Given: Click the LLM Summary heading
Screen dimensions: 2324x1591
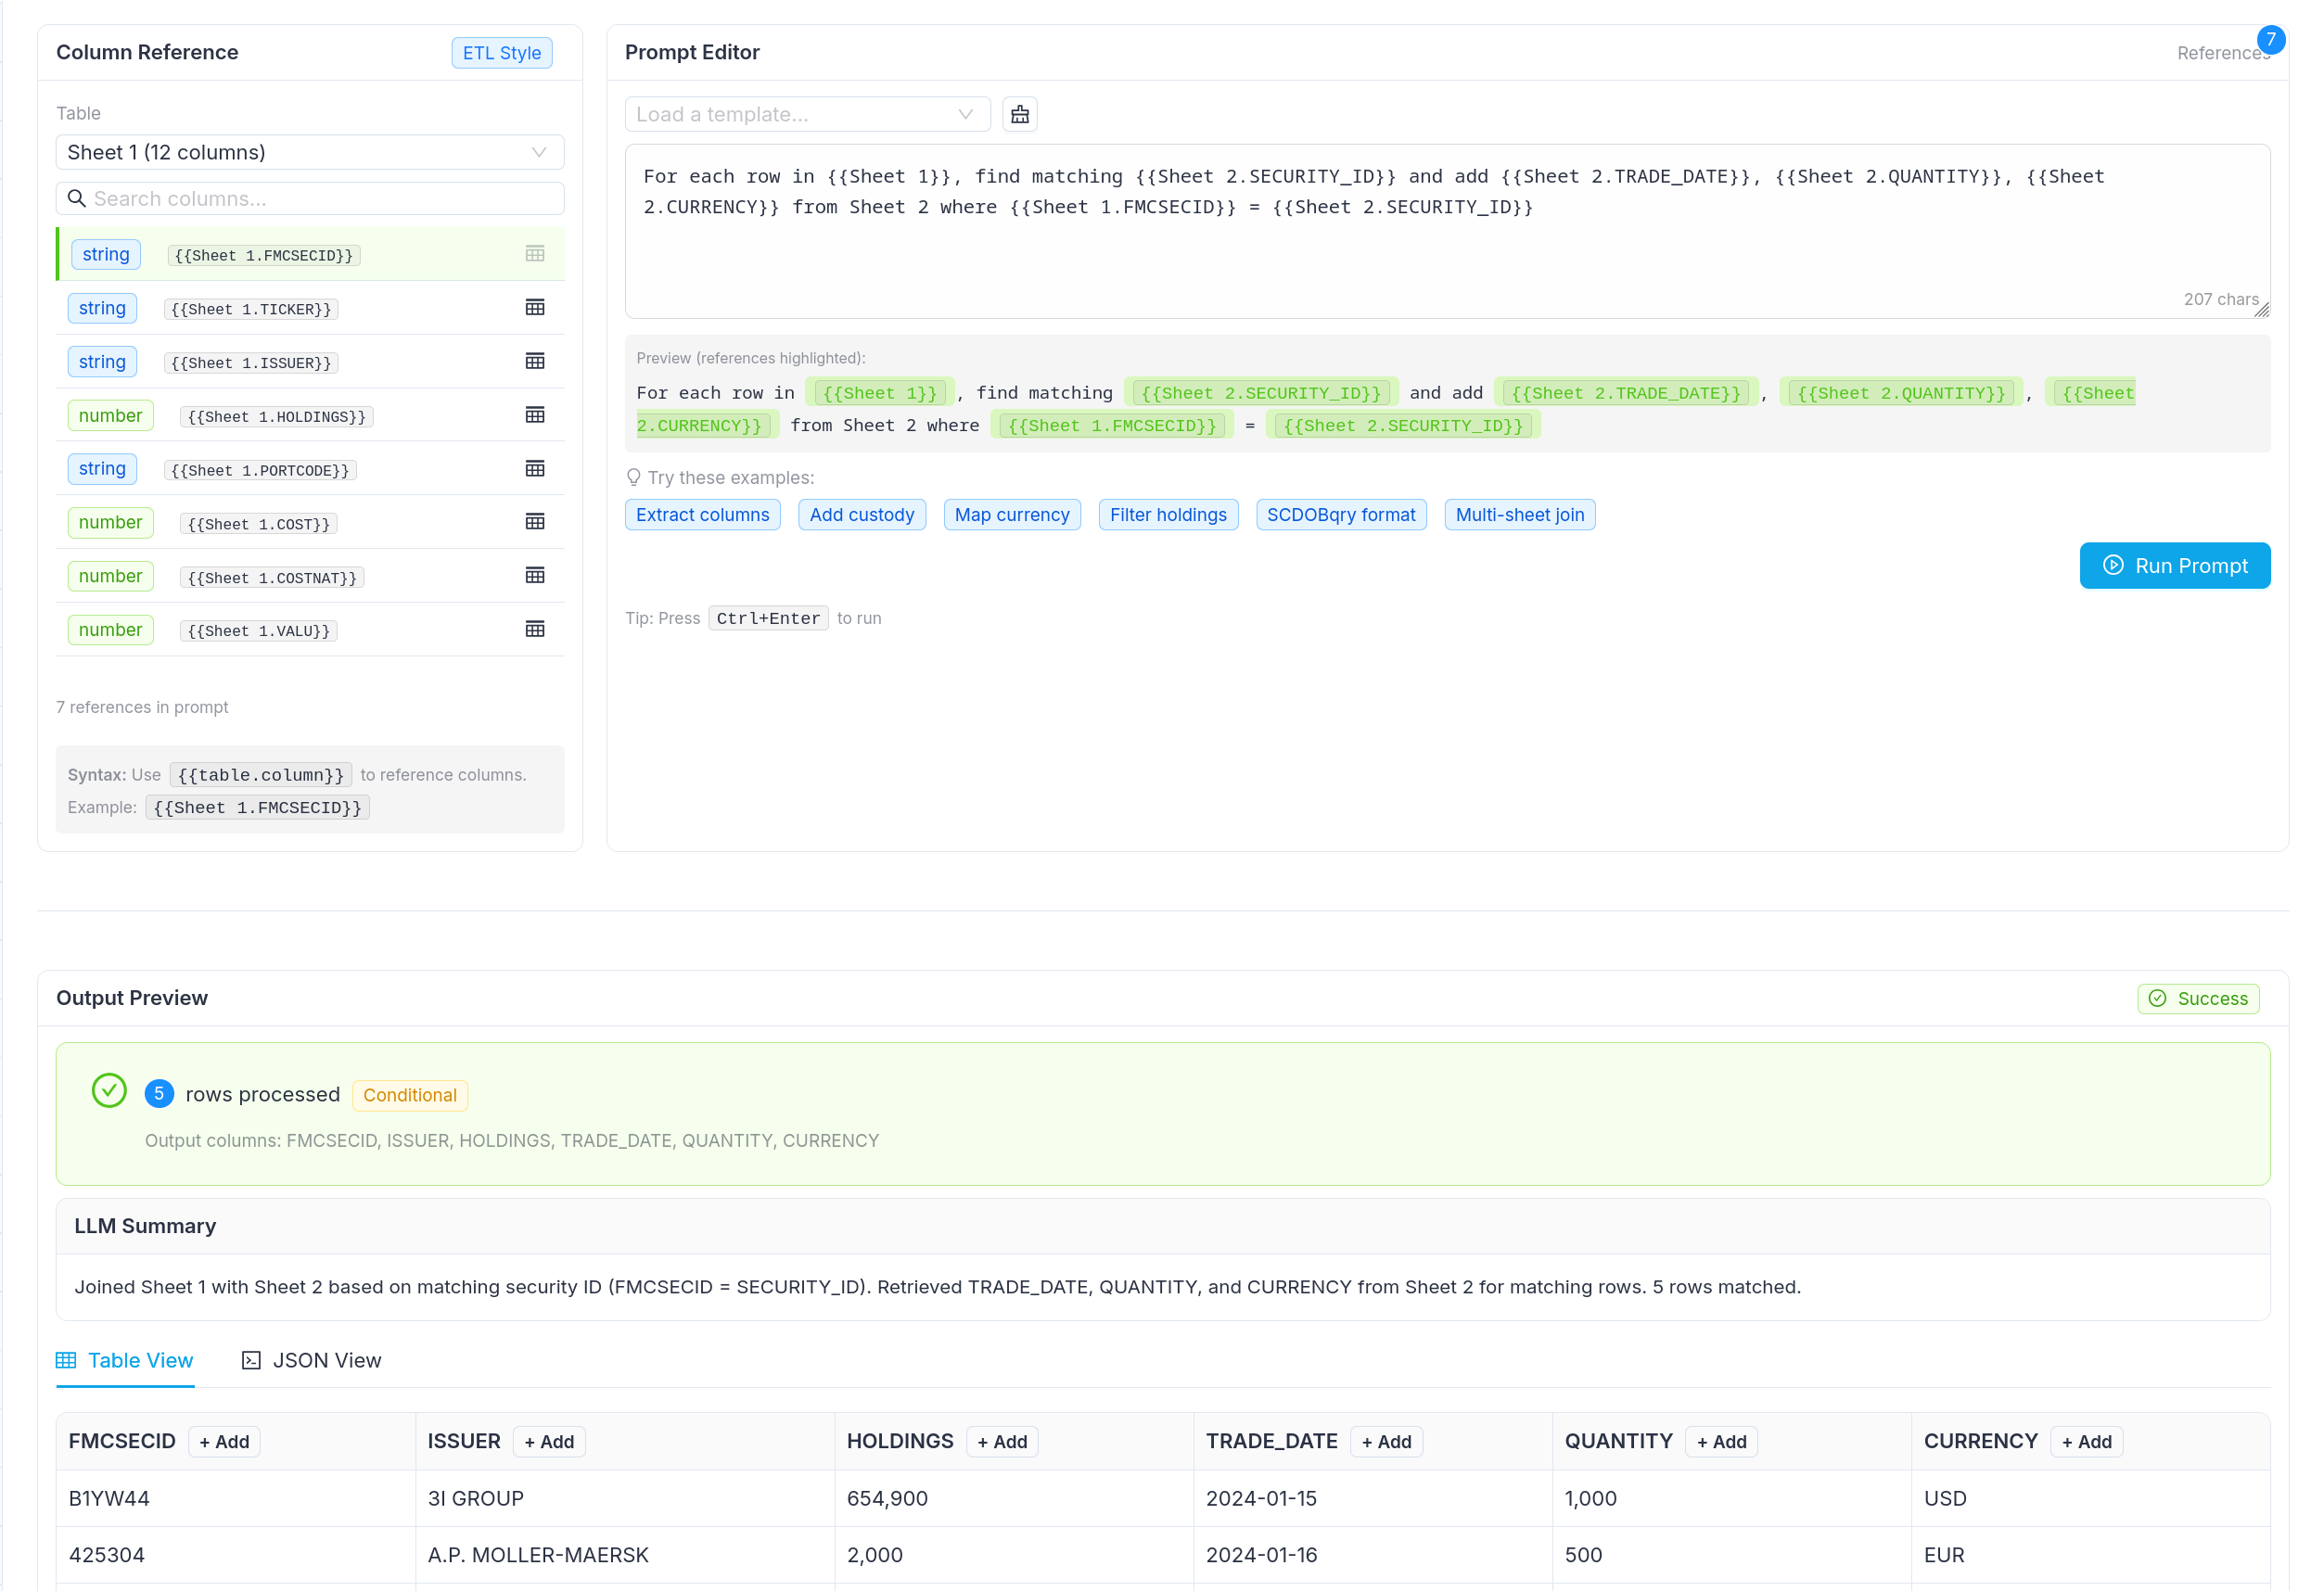Looking at the screenshot, I should click(145, 1226).
